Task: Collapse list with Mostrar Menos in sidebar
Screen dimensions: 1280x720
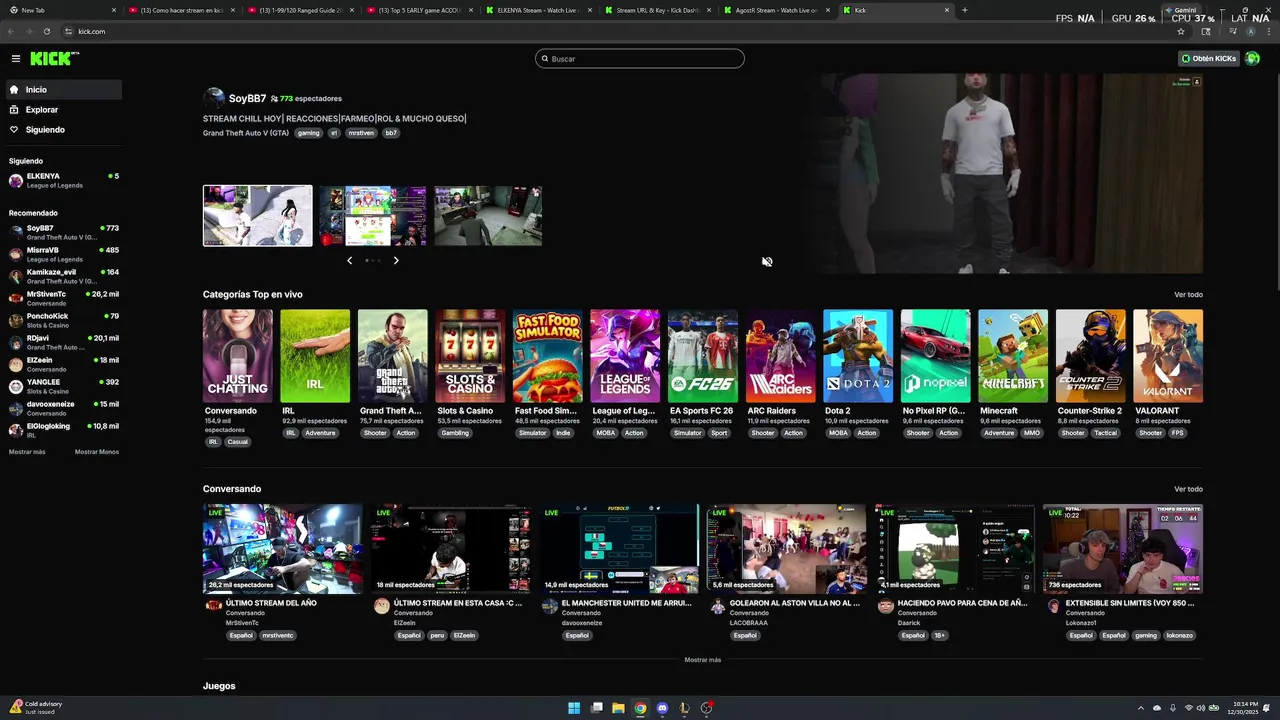Action: 97,452
